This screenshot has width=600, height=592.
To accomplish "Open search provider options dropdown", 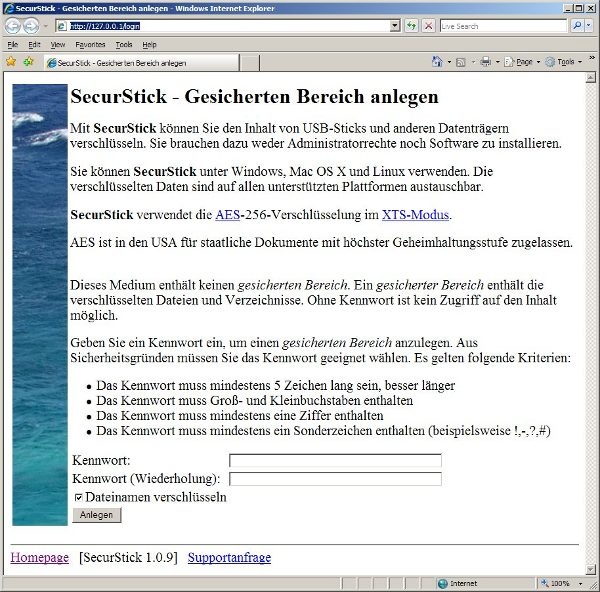I will [x=589, y=26].
